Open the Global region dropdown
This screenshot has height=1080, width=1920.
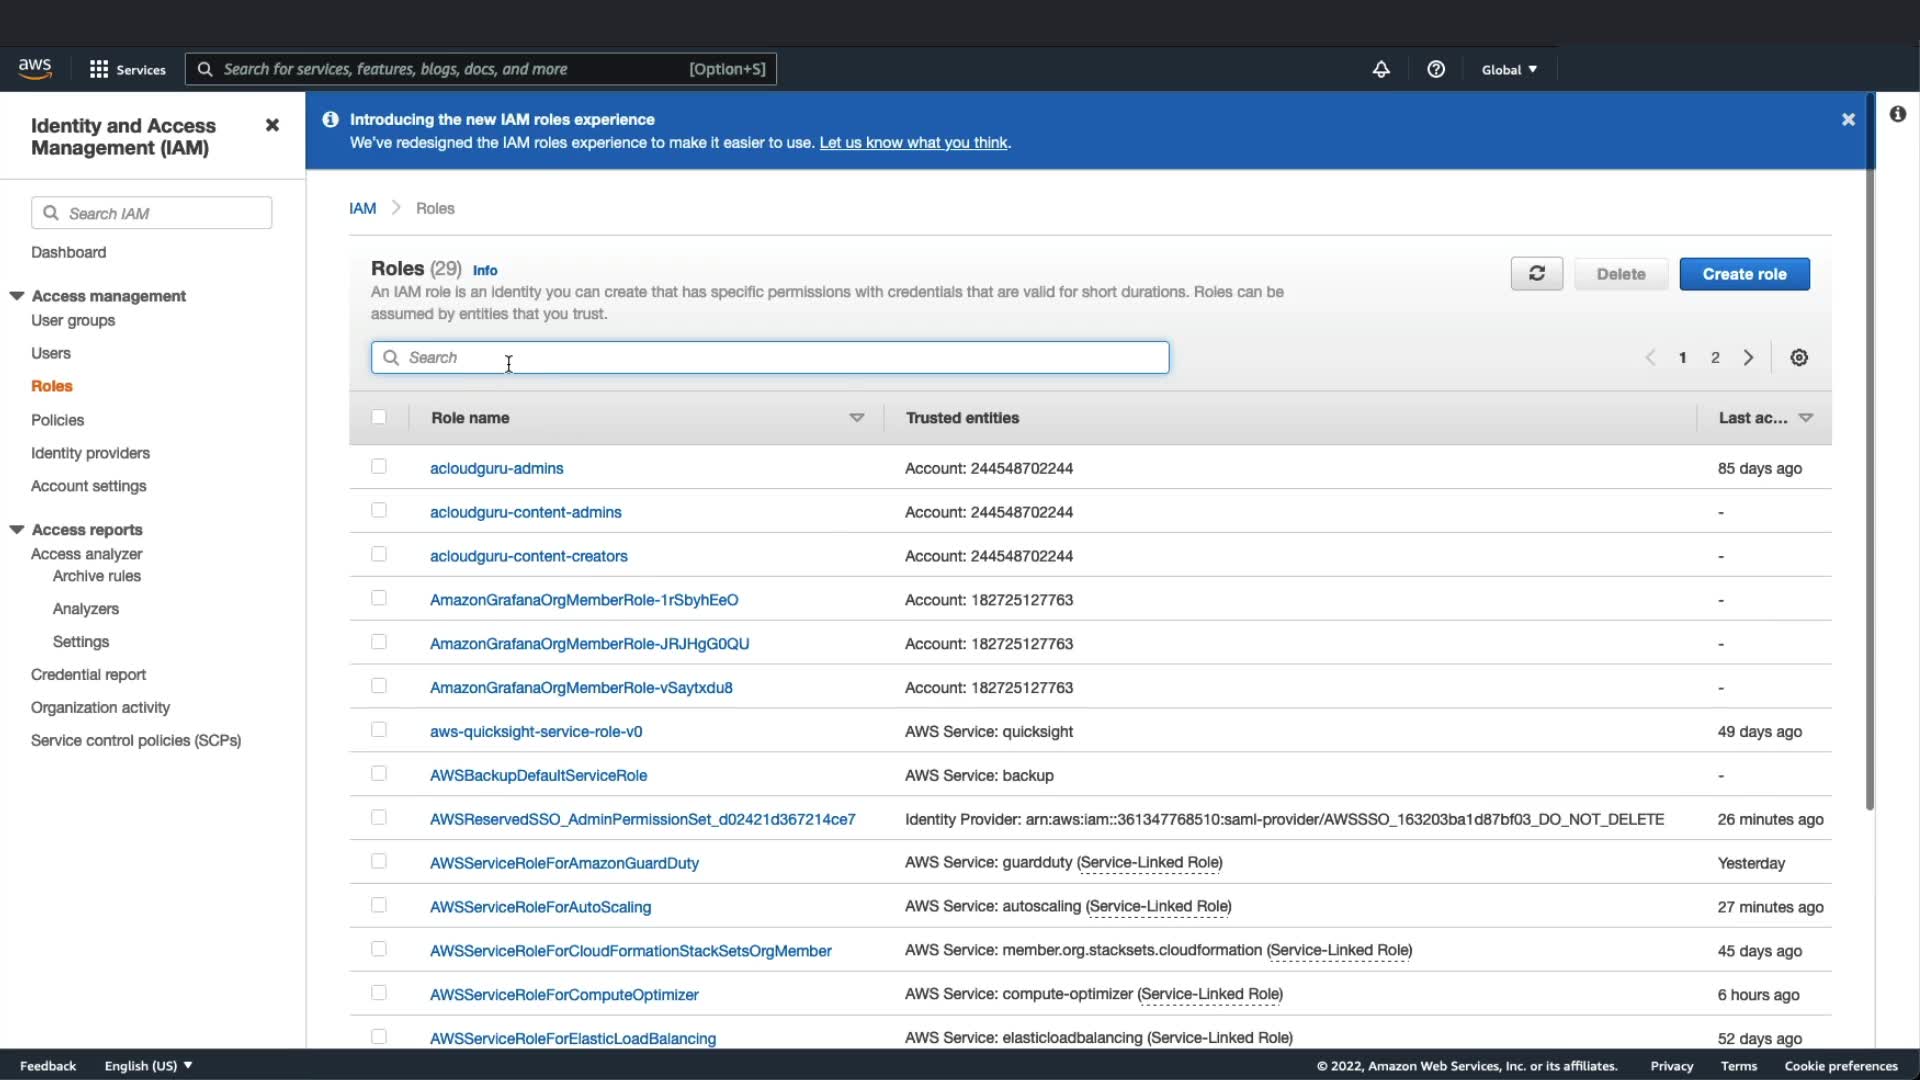click(x=1509, y=69)
